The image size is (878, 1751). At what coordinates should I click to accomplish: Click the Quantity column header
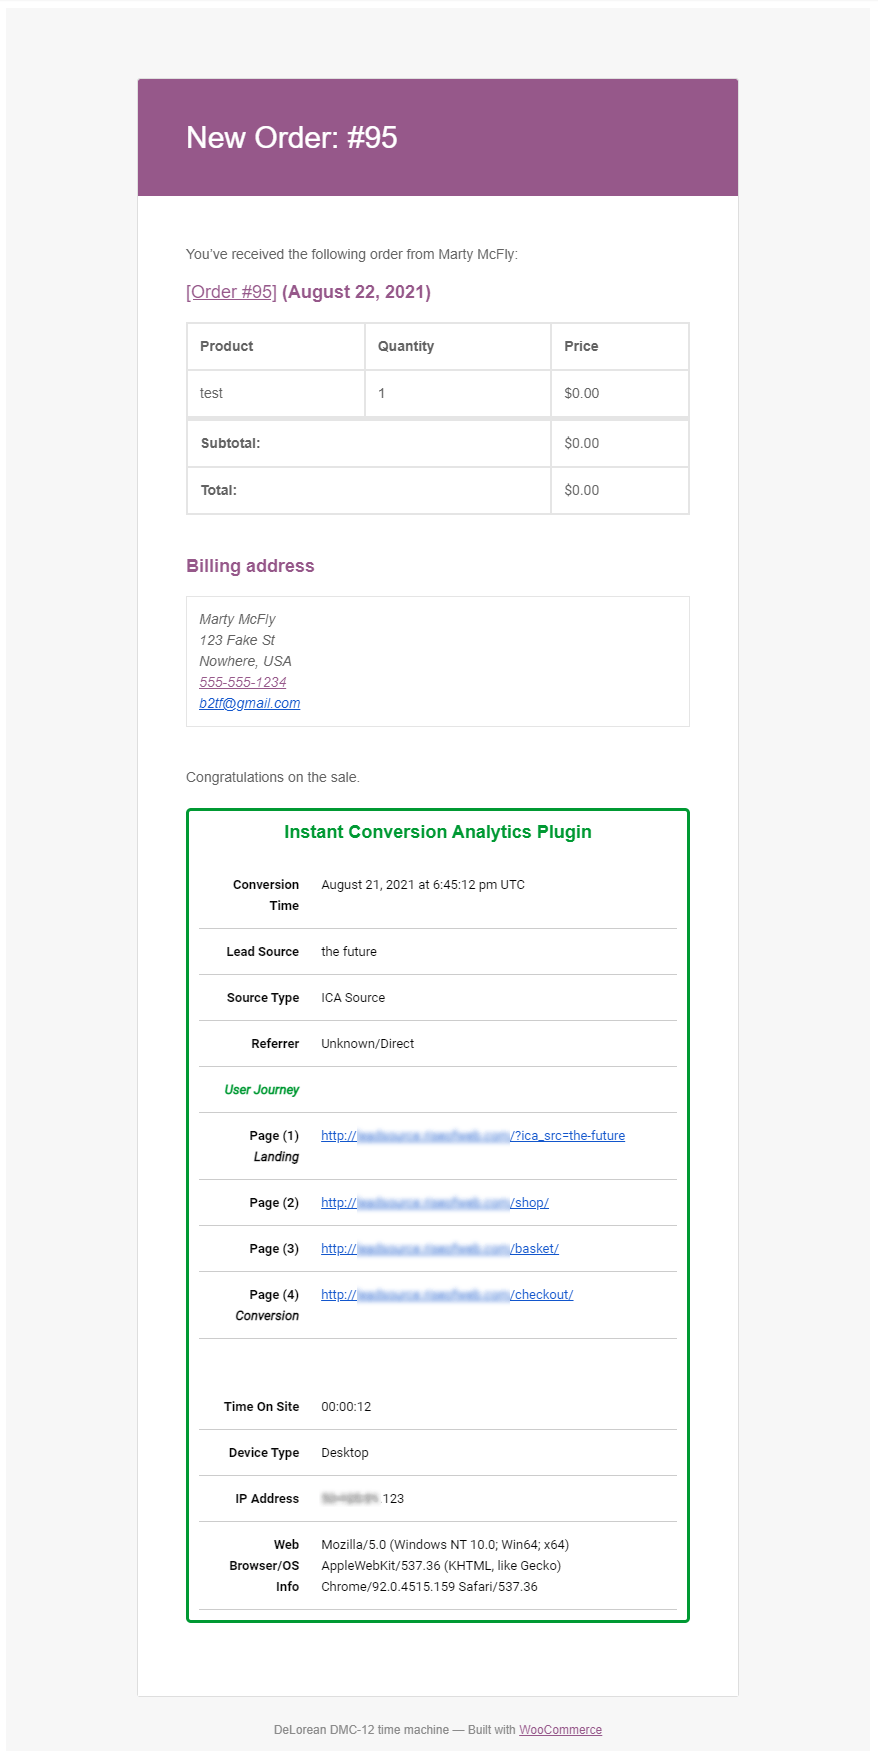(406, 347)
